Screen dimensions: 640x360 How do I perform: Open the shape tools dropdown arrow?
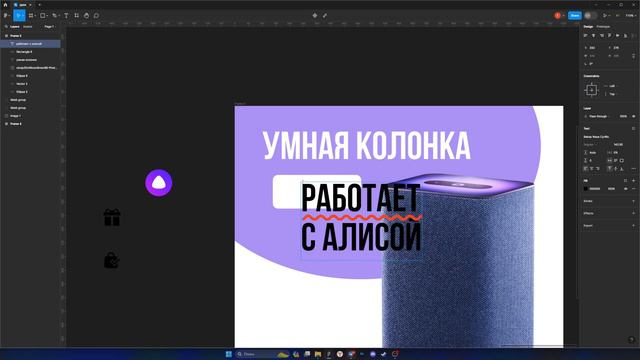tap(47, 16)
